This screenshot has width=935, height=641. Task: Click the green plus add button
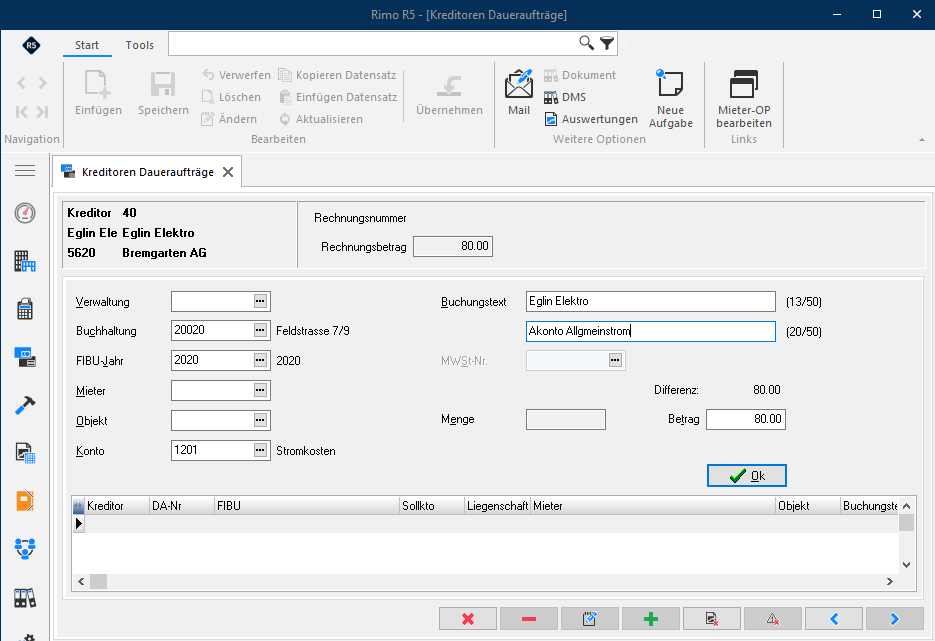651,619
